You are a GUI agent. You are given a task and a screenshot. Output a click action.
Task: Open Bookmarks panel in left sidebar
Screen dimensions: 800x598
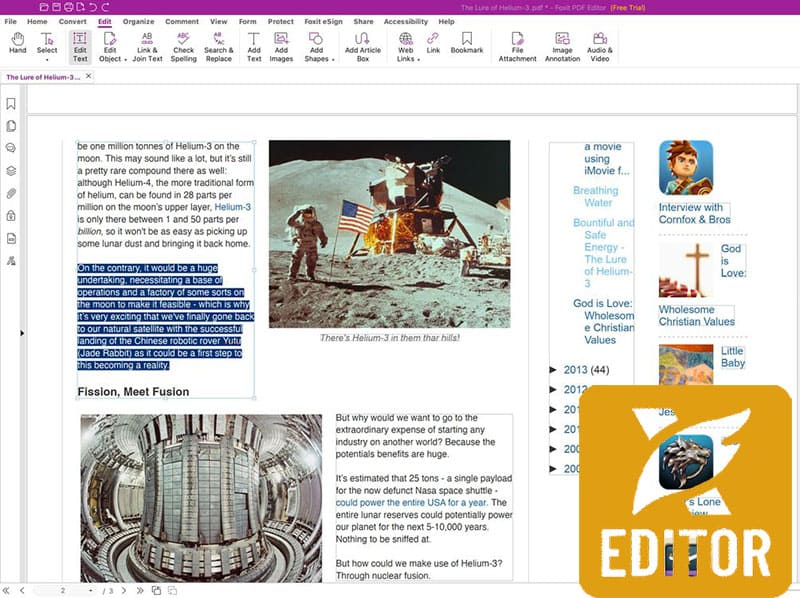pyautogui.click(x=11, y=104)
